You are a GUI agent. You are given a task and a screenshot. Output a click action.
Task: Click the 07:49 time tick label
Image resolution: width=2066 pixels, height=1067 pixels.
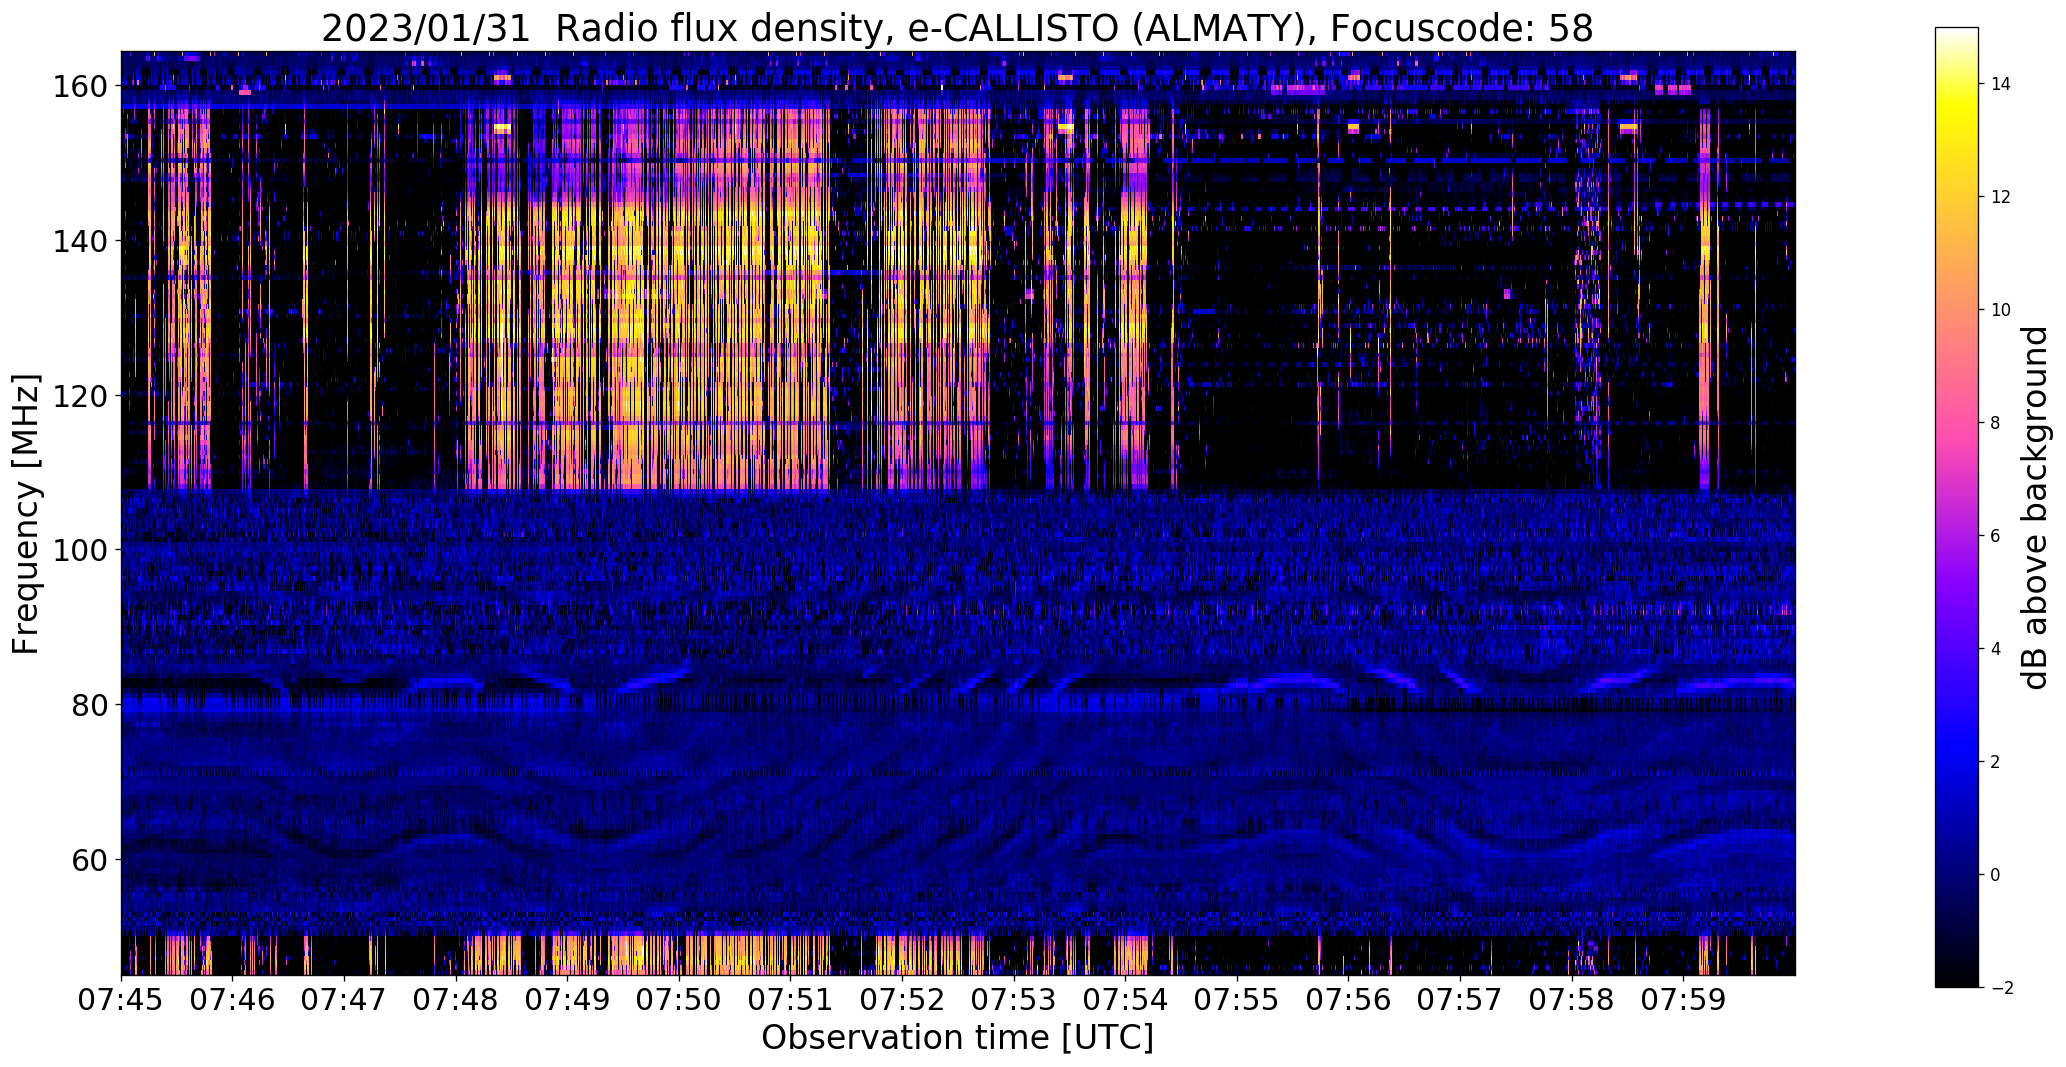568,1000
